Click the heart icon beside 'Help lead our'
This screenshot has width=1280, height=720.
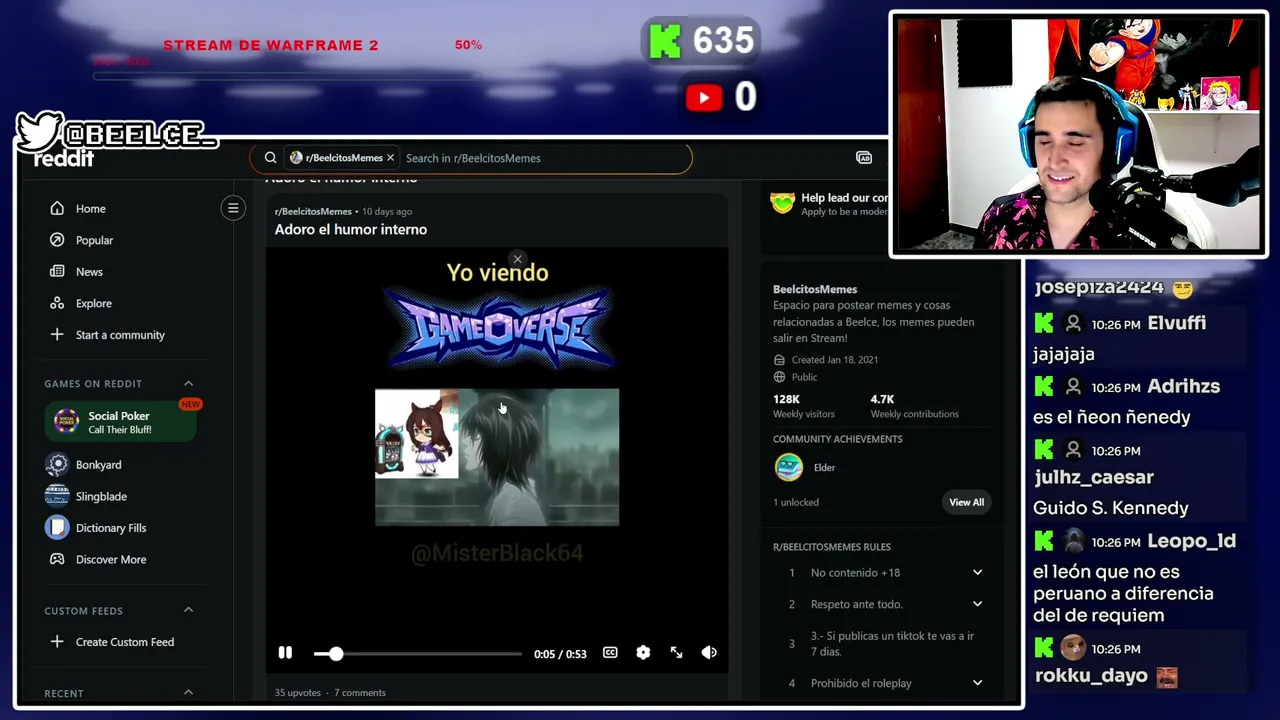pos(782,203)
